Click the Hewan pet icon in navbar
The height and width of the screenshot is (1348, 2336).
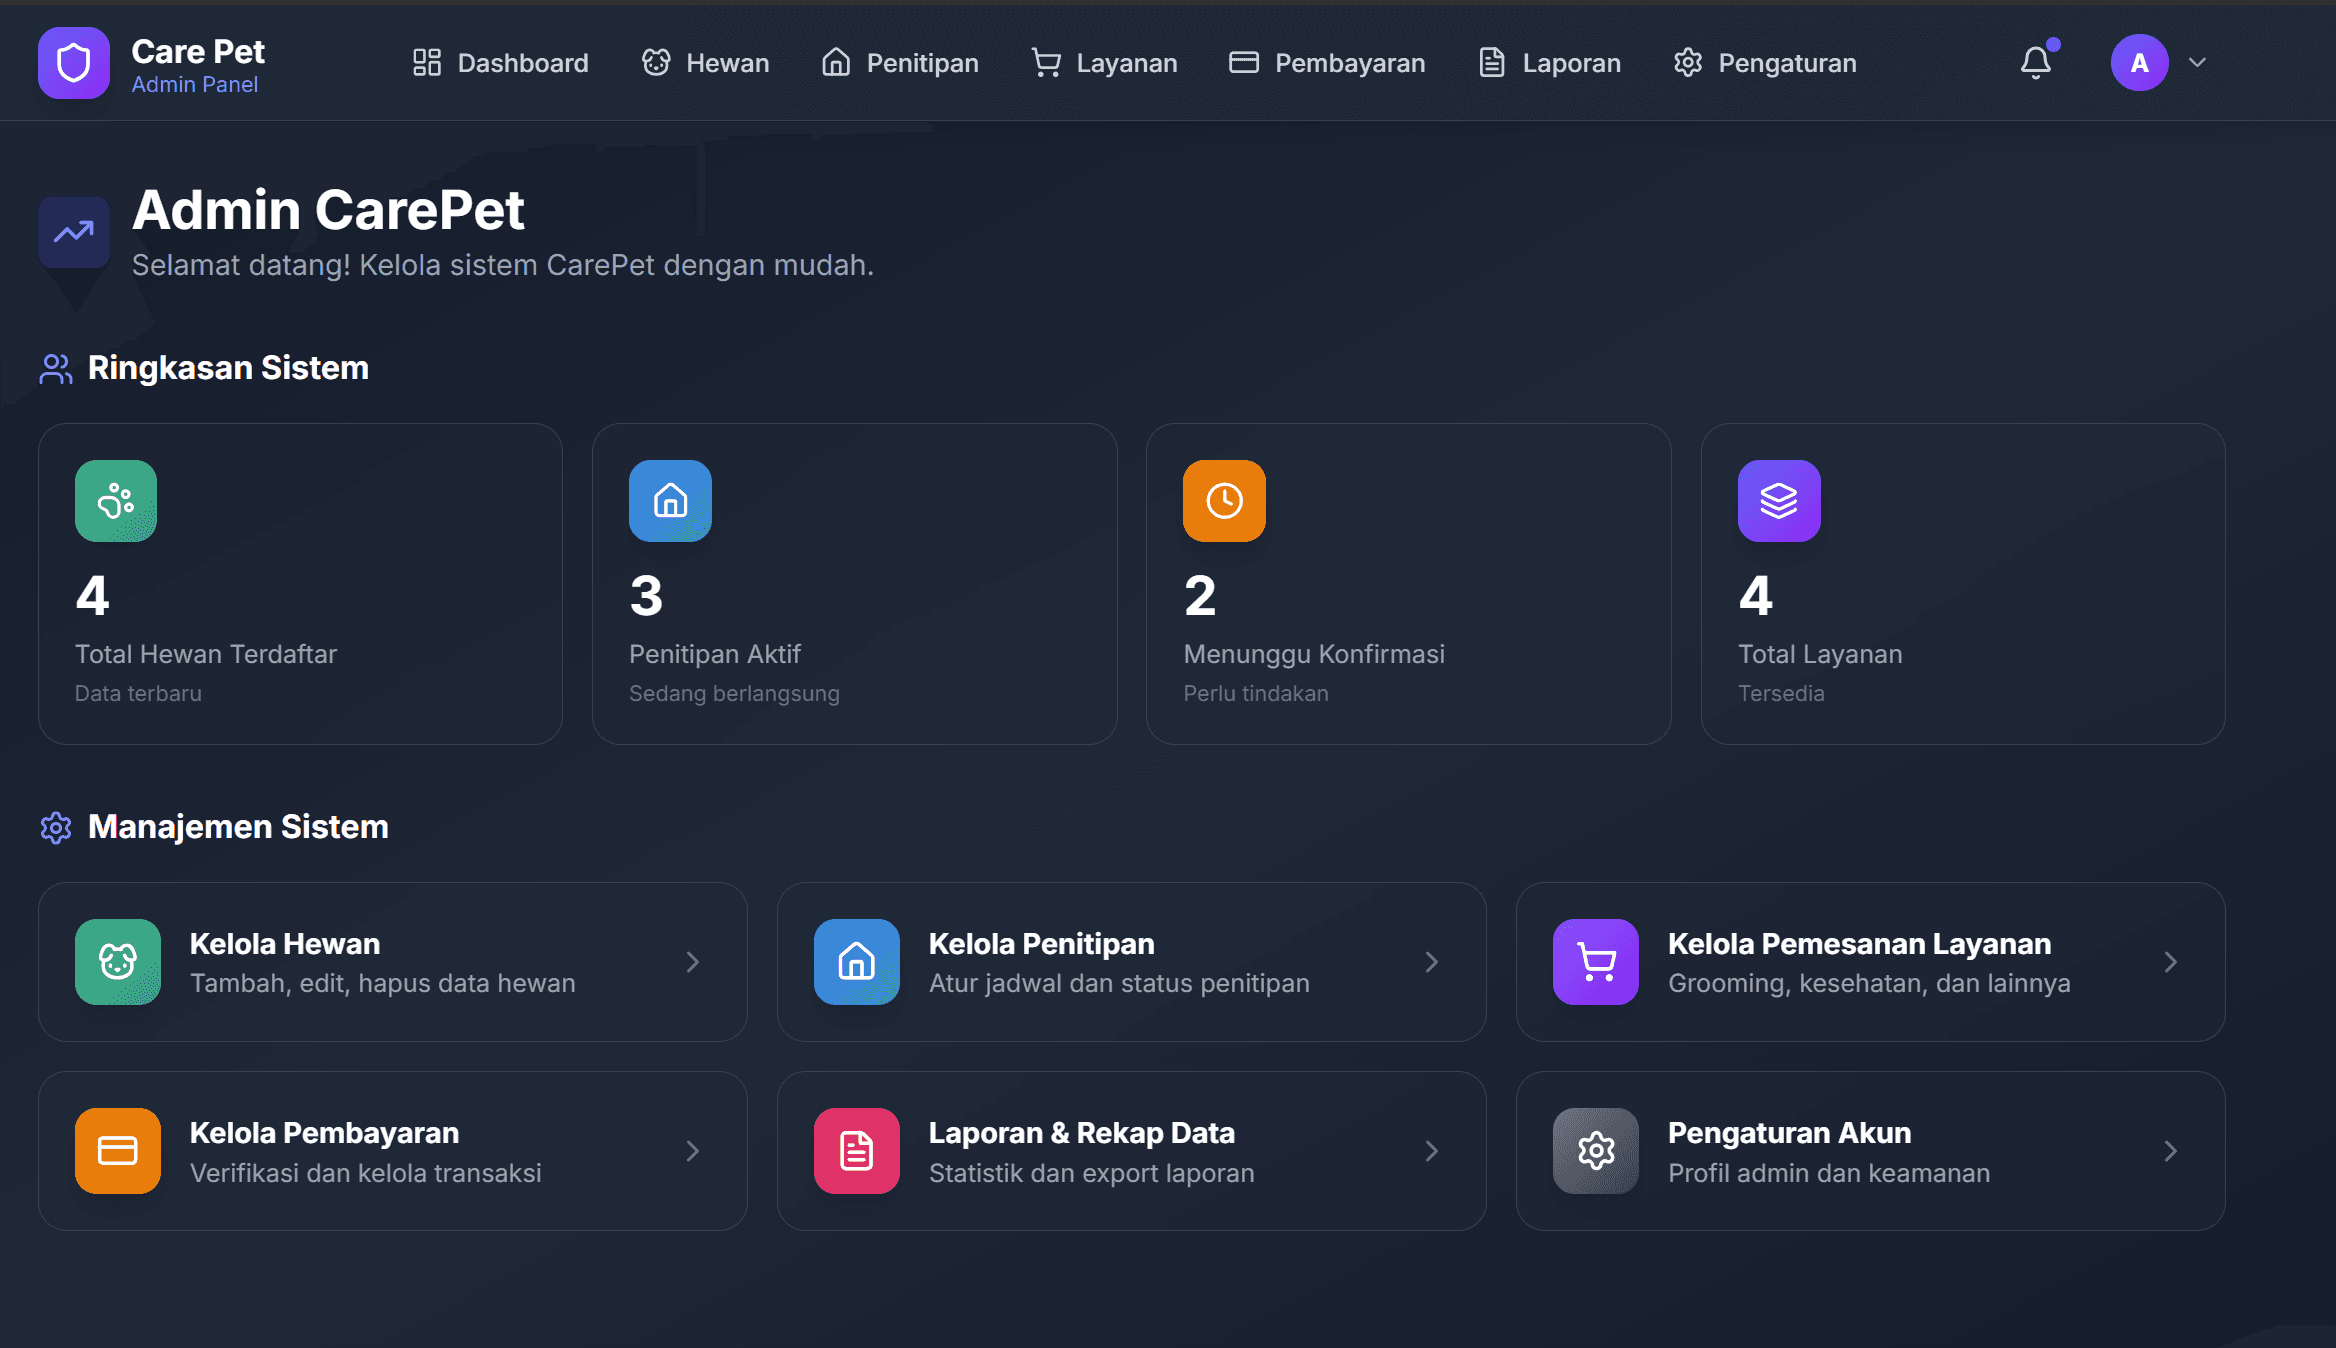pos(656,63)
